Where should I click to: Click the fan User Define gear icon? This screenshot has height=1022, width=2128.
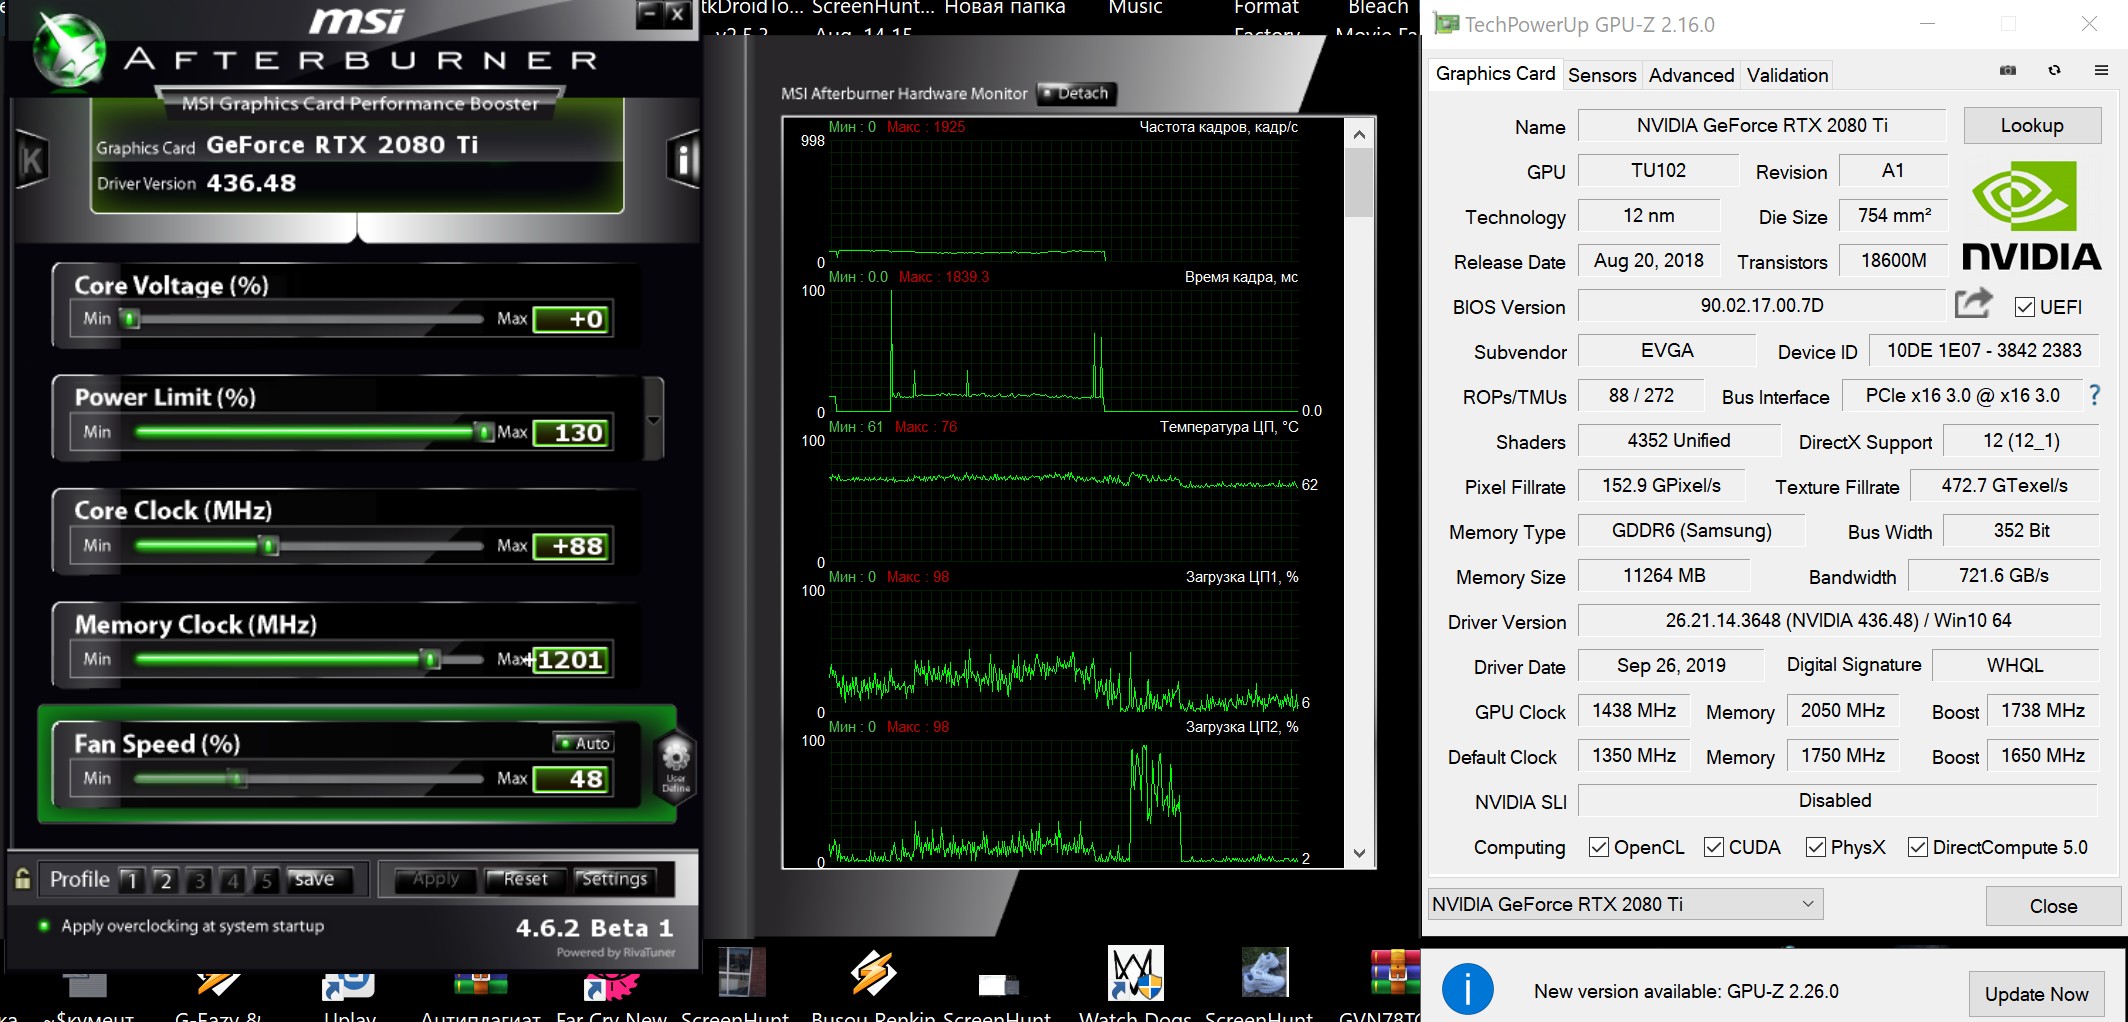(x=675, y=759)
